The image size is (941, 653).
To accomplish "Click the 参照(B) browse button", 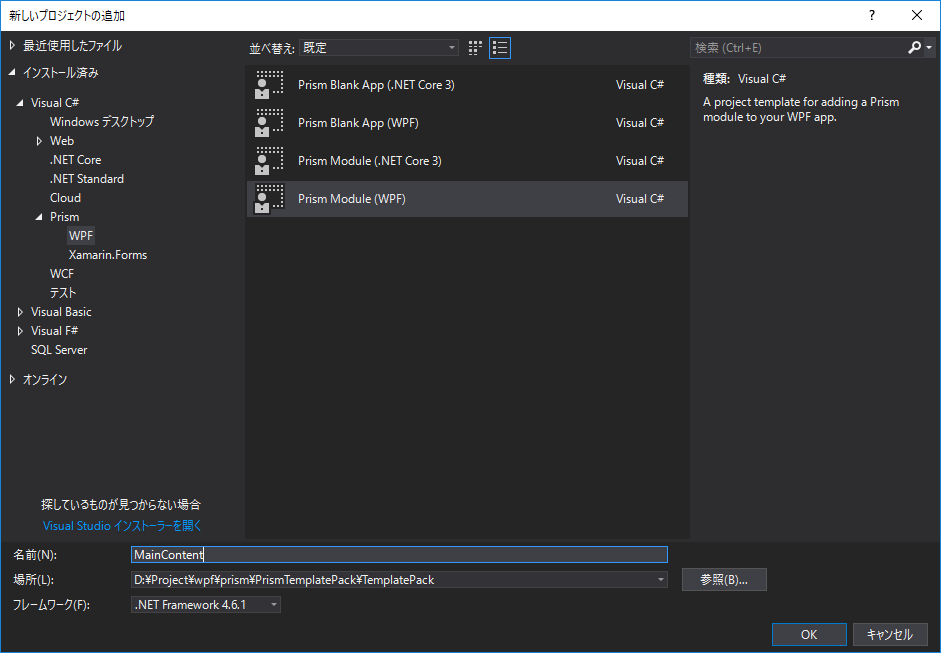I will click(x=723, y=579).
